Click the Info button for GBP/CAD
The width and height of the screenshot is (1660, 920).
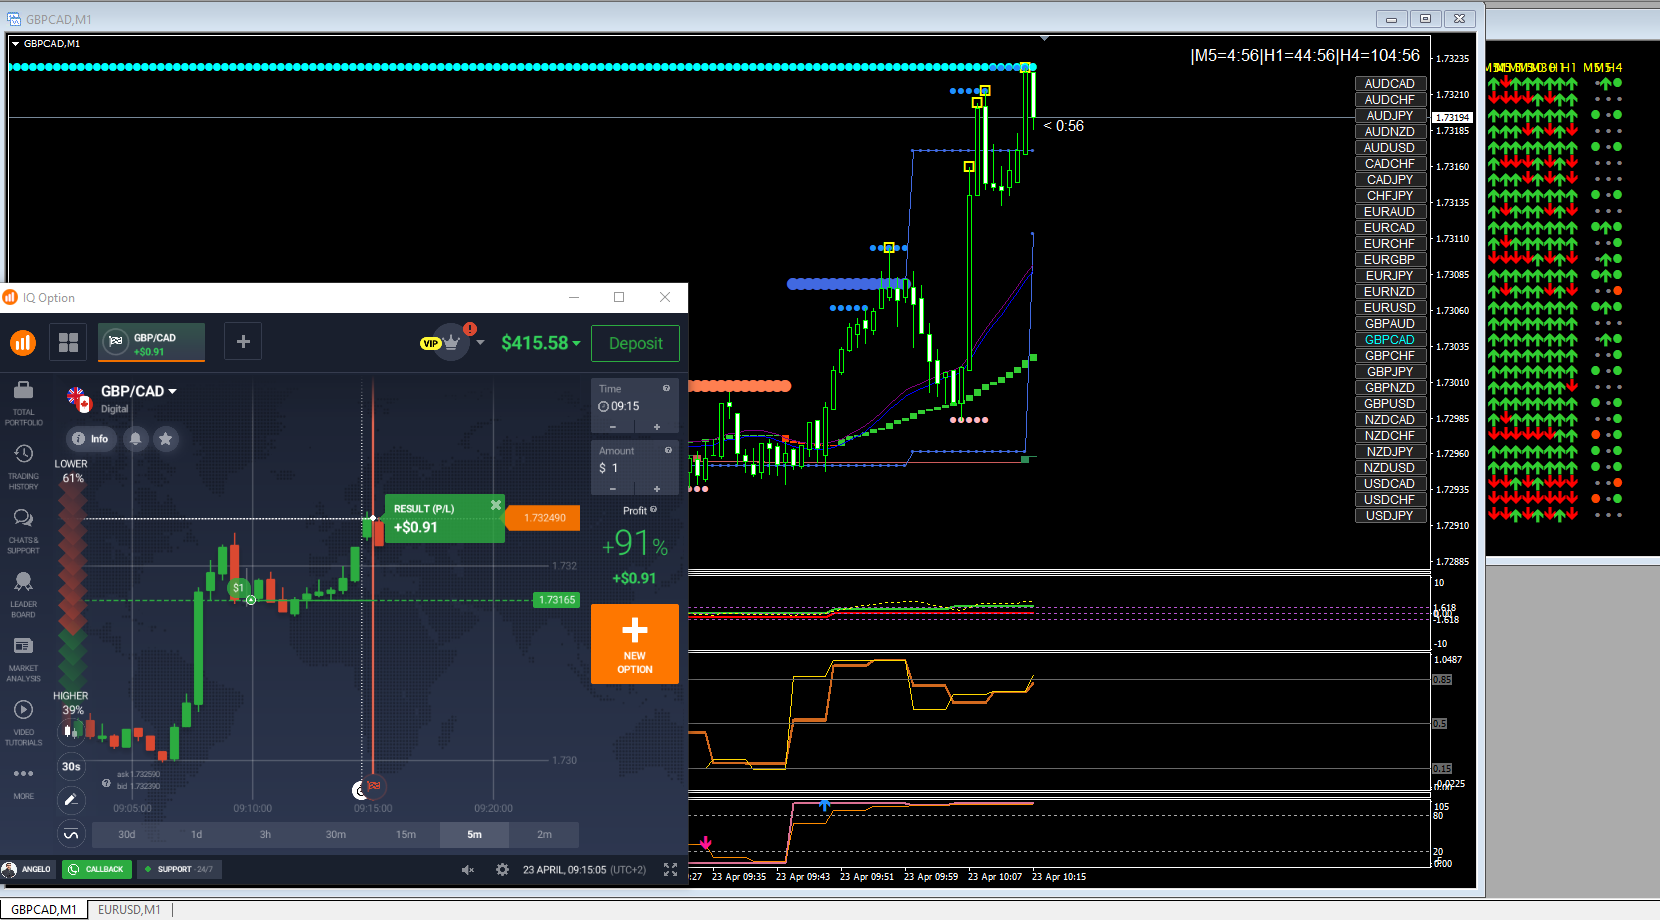click(91, 438)
